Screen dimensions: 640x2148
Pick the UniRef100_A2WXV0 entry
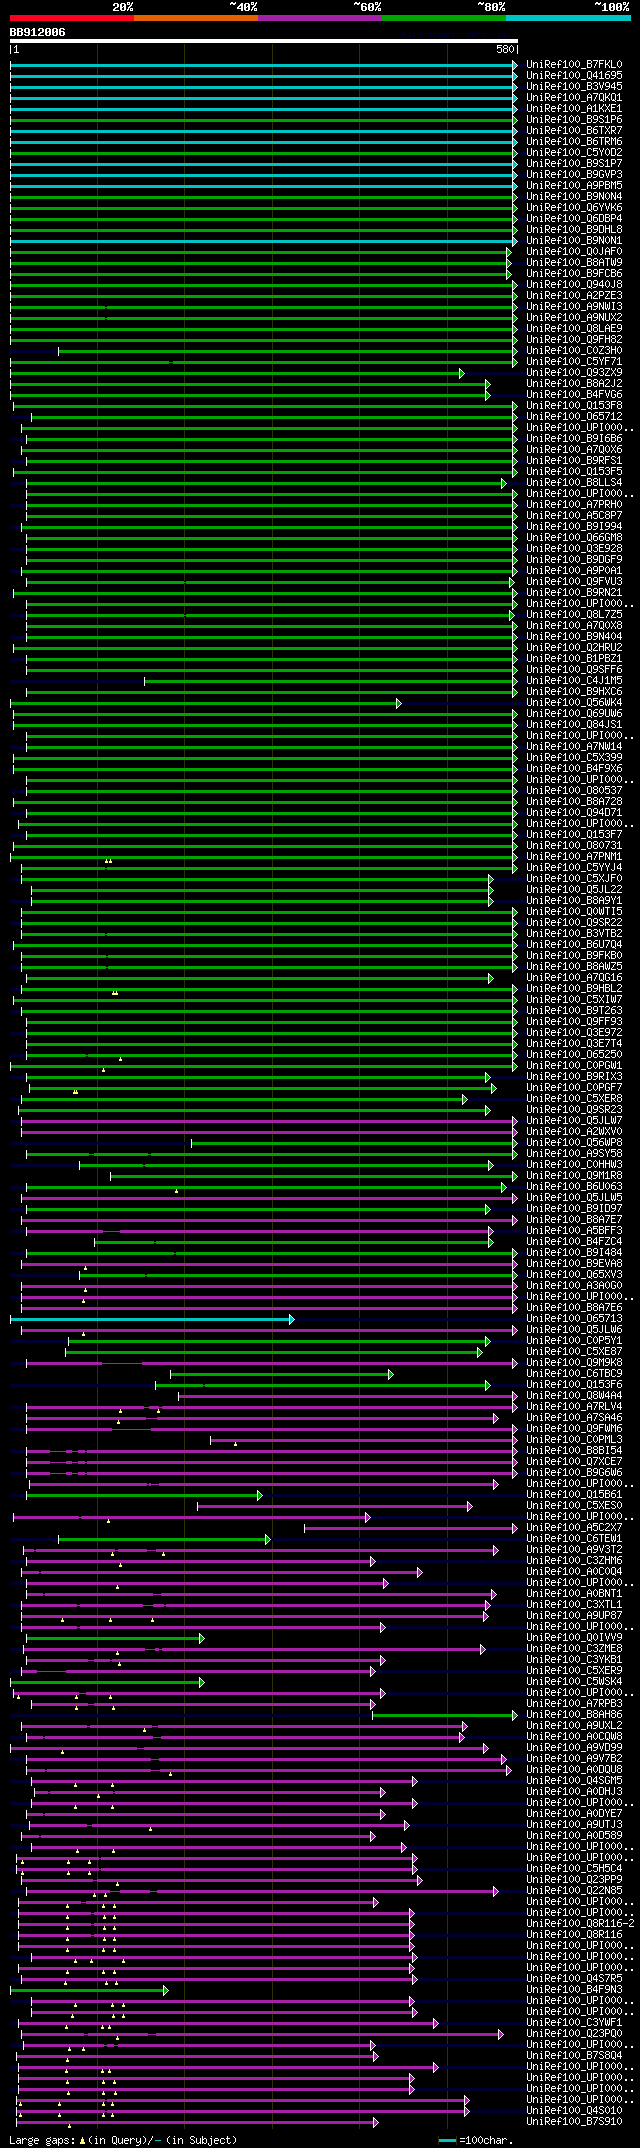[574, 1132]
